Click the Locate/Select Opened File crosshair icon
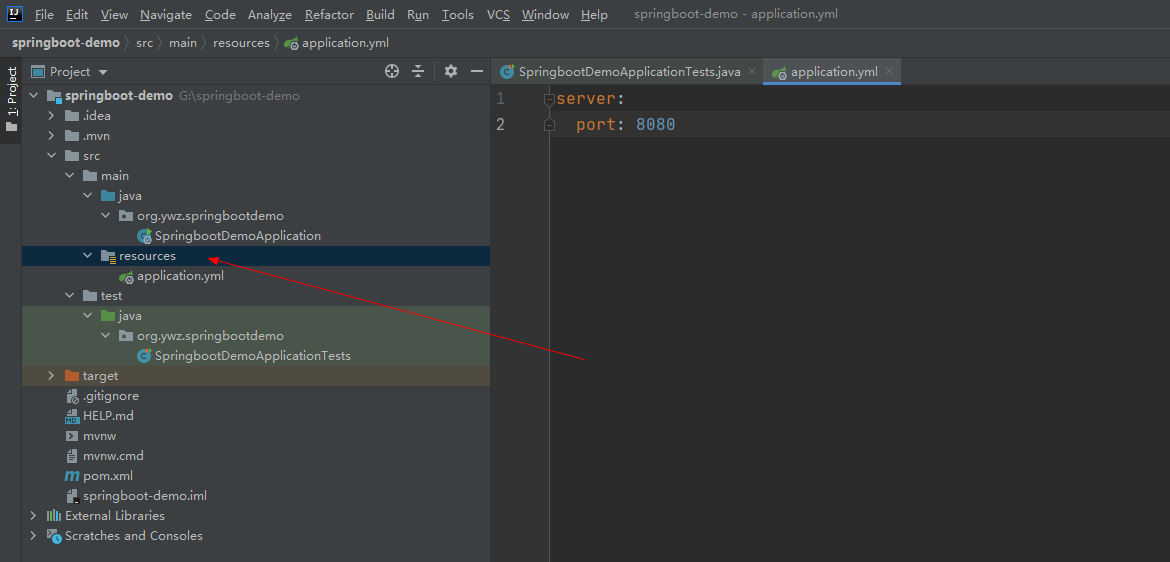The image size is (1170, 562). (x=392, y=72)
